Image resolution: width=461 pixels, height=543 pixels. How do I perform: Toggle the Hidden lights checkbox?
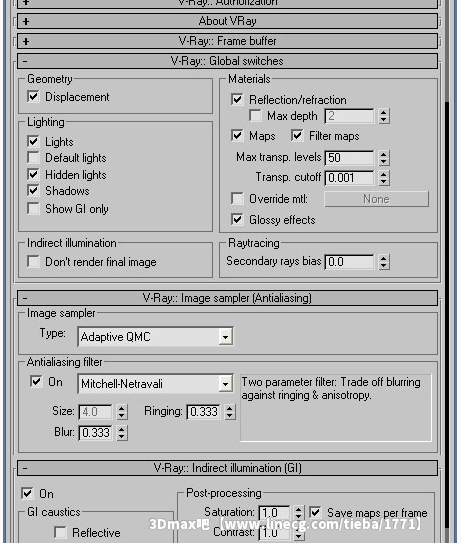point(33,174)
